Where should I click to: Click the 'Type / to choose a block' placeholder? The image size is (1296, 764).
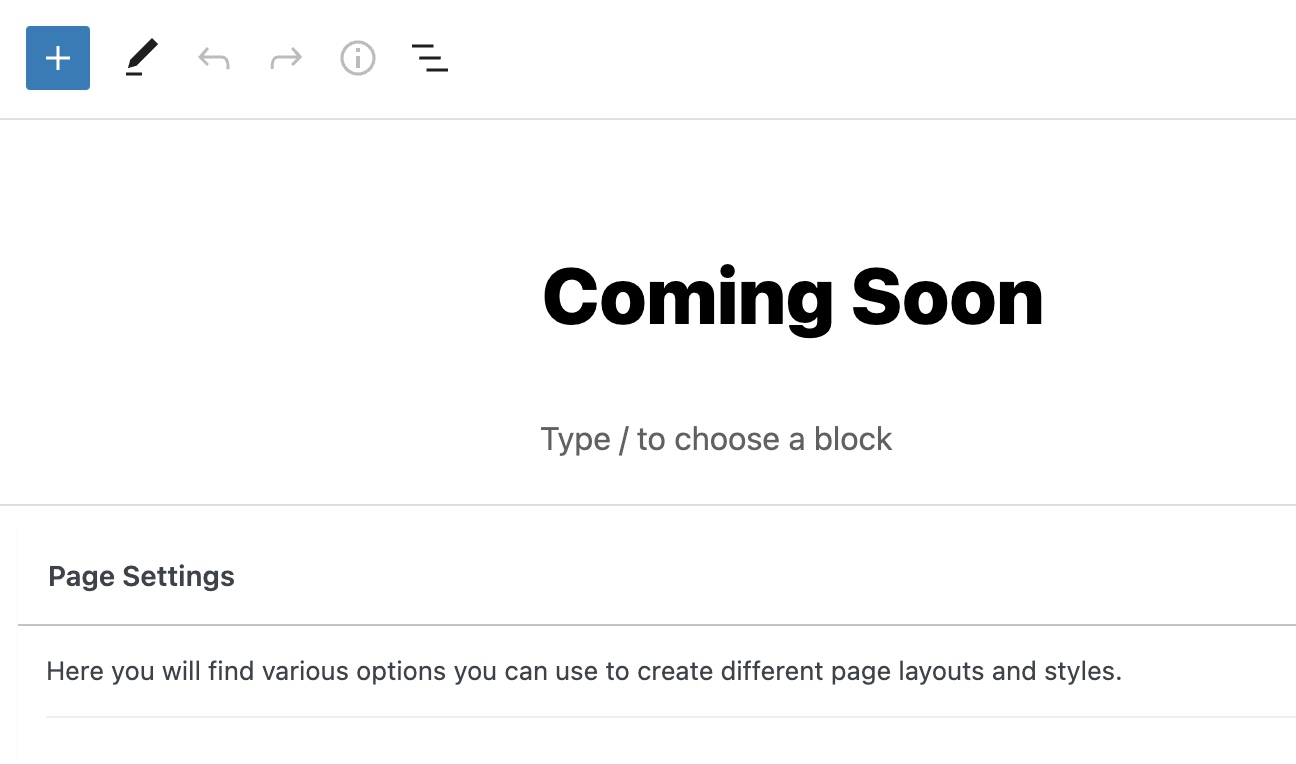tap(716, 439)
